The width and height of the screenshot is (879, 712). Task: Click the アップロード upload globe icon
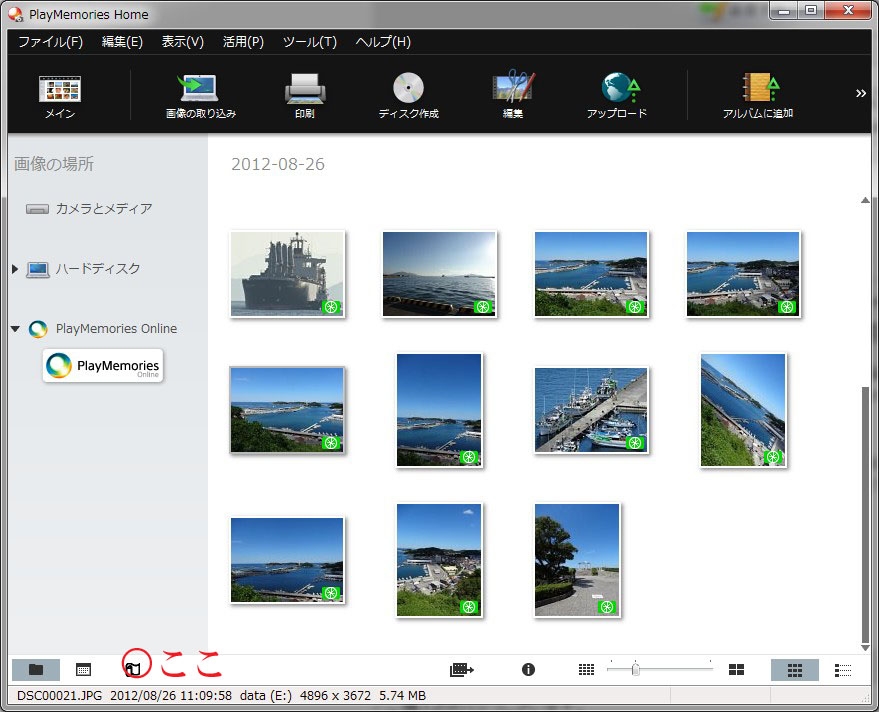pos(617,90)
